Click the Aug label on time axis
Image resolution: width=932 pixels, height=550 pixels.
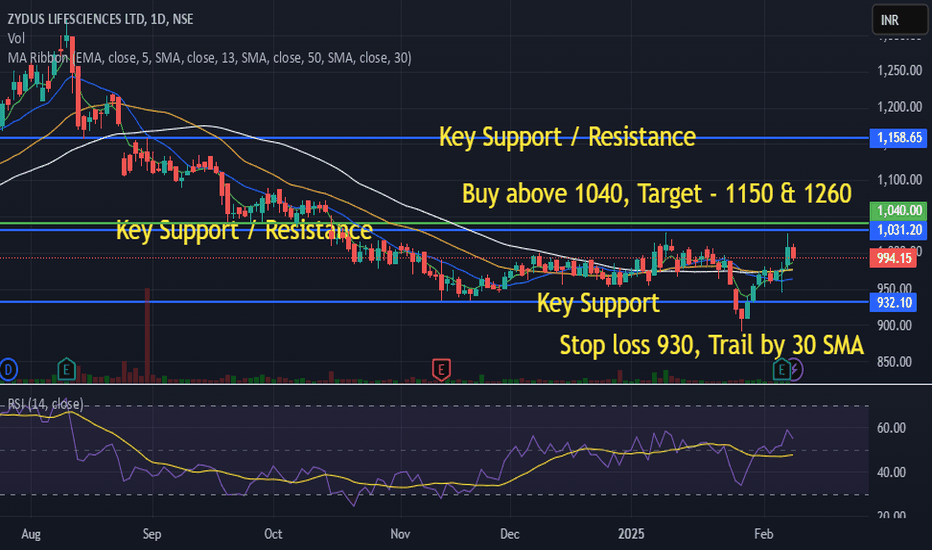[31, 534]
